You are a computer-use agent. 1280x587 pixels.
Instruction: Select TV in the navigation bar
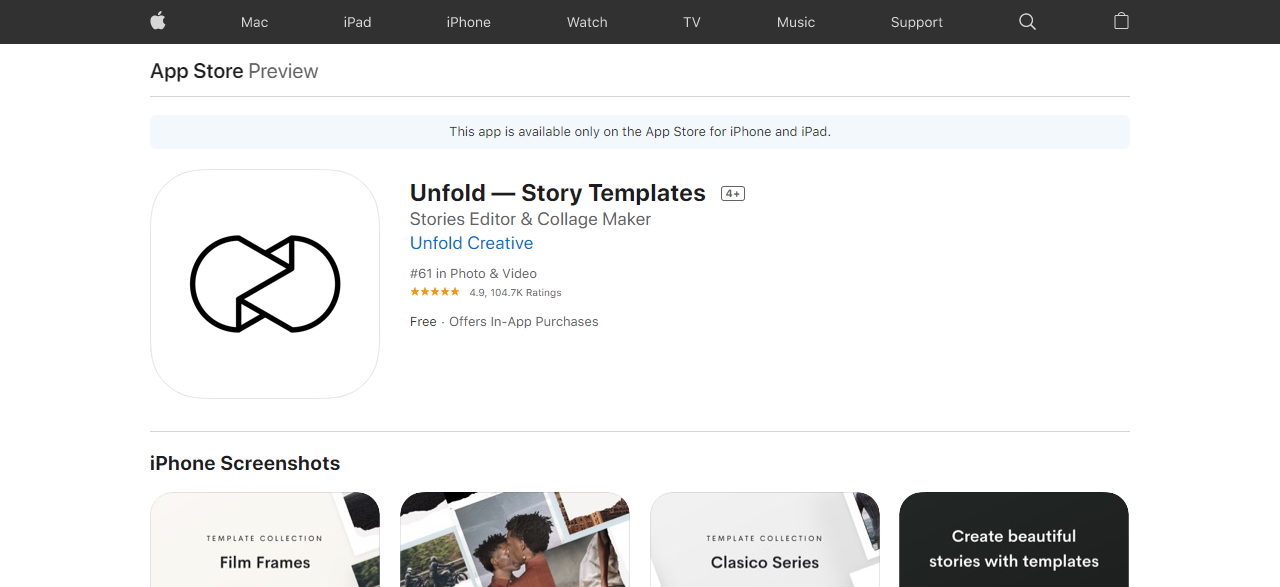(692, 22)
